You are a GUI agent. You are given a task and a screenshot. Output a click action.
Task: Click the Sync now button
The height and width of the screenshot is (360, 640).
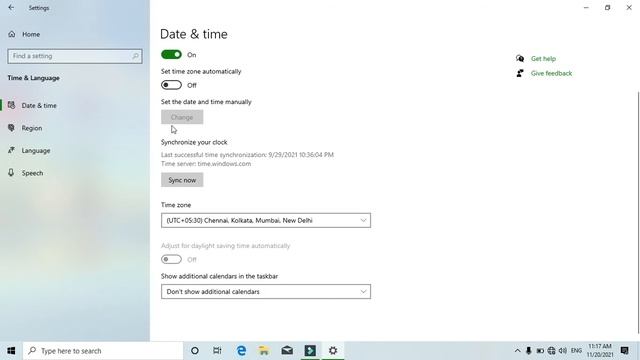pos(182,180)
